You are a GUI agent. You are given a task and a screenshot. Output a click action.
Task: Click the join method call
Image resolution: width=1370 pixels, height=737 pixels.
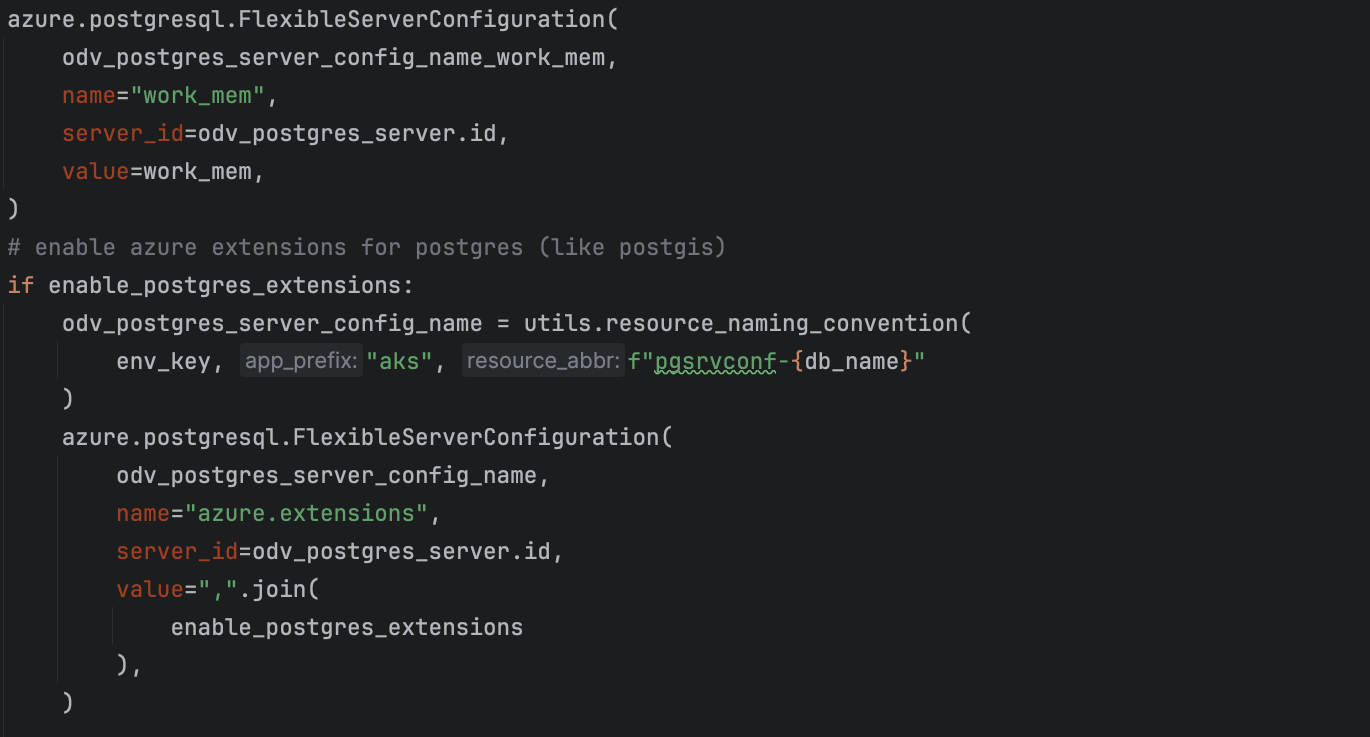point(278,590)
